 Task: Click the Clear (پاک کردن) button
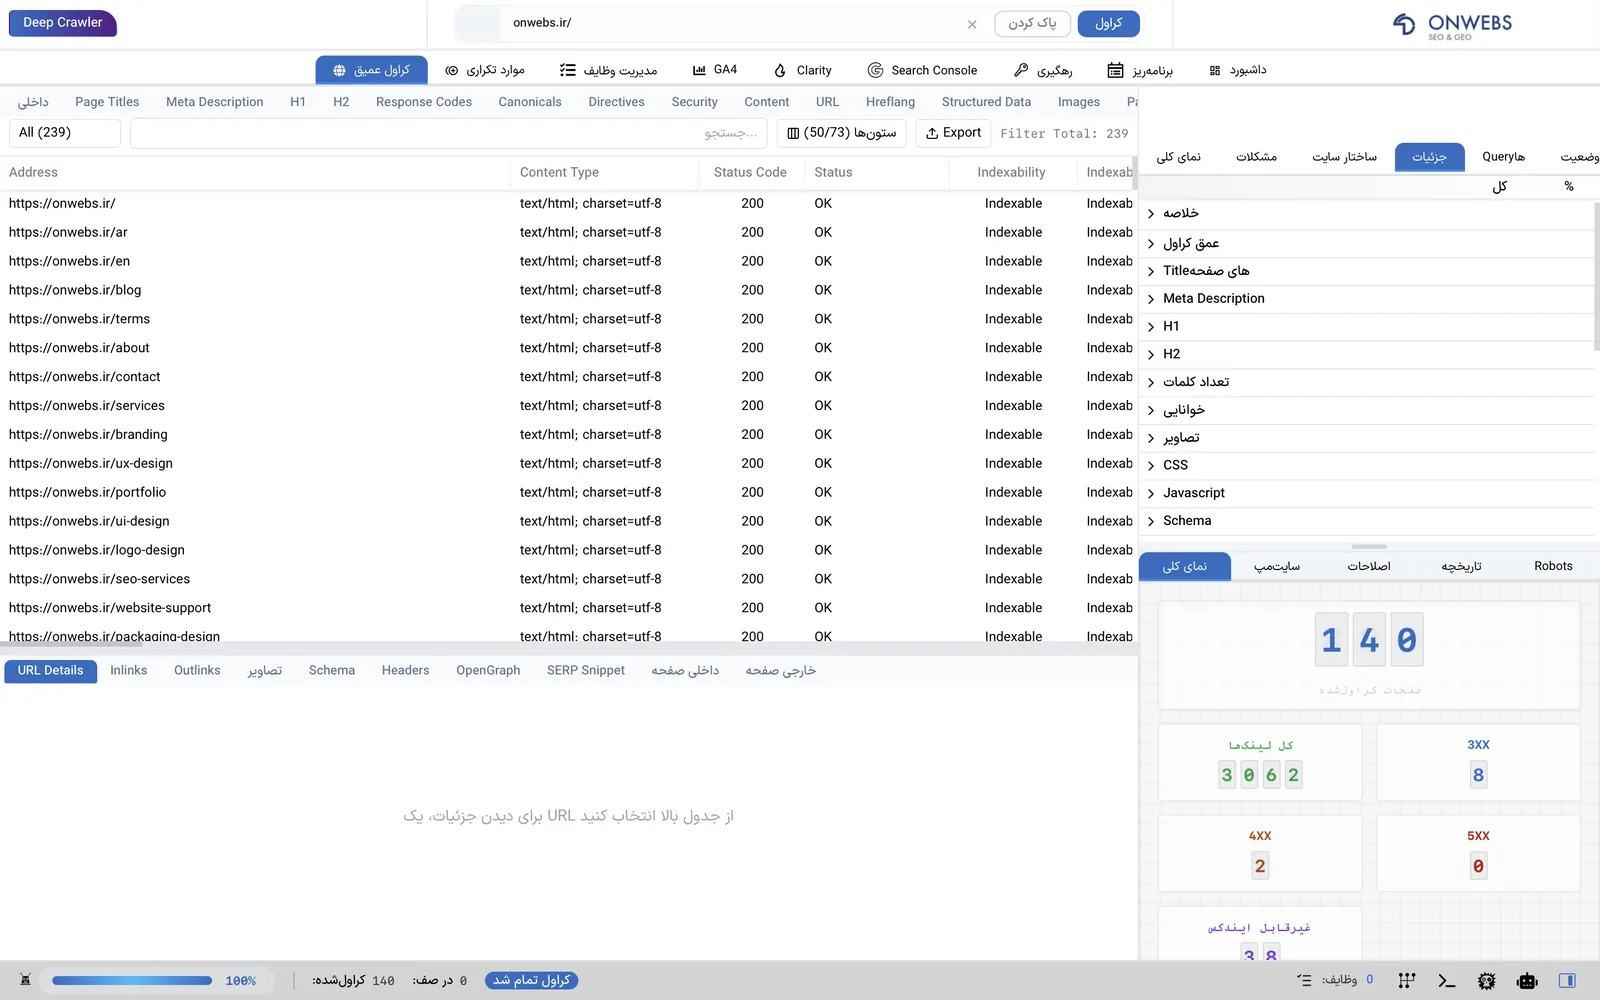click(x=1032, y=23)
